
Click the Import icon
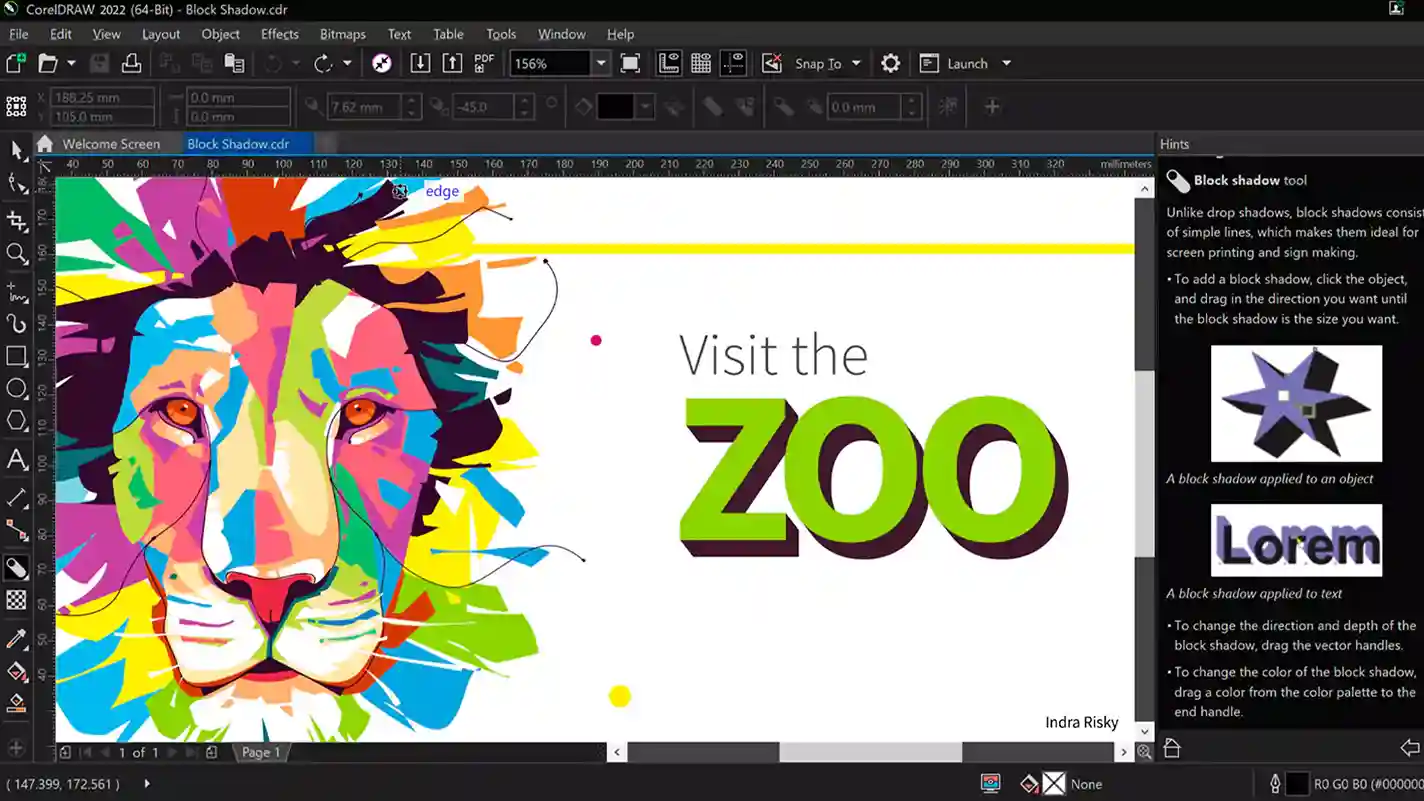pyautogui.click(x=420, y=63)
